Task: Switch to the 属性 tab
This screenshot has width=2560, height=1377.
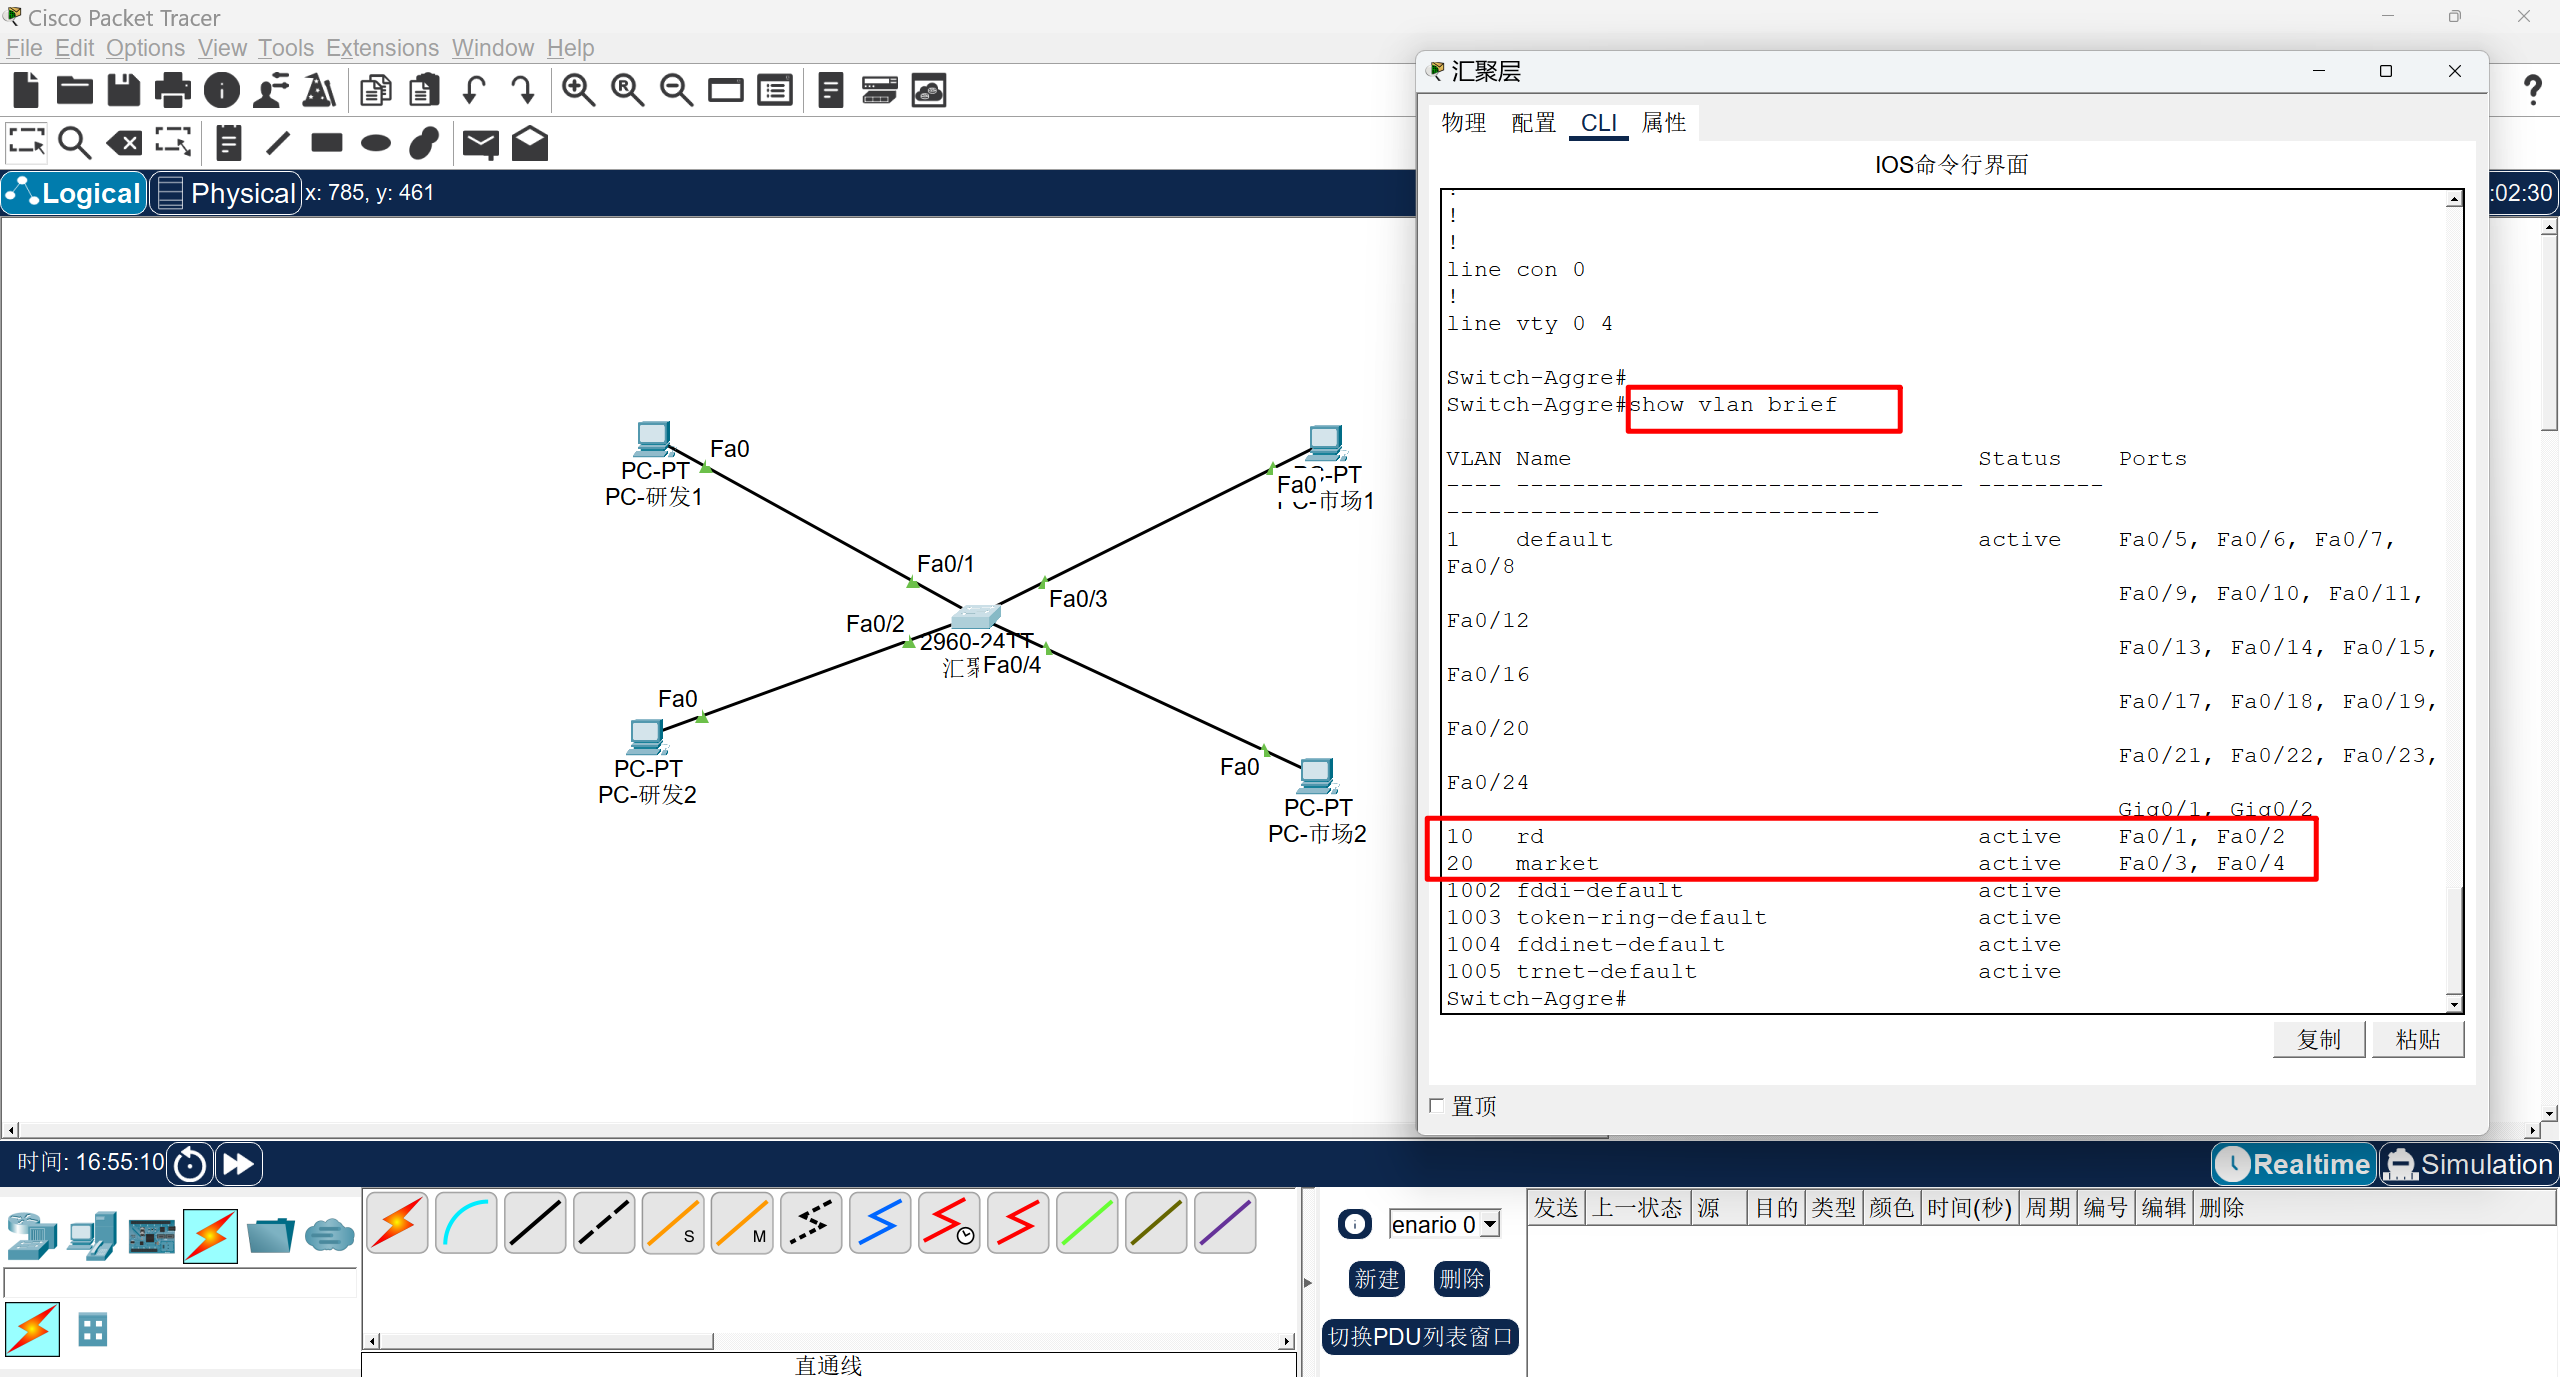Action: tap(1664, 123)
